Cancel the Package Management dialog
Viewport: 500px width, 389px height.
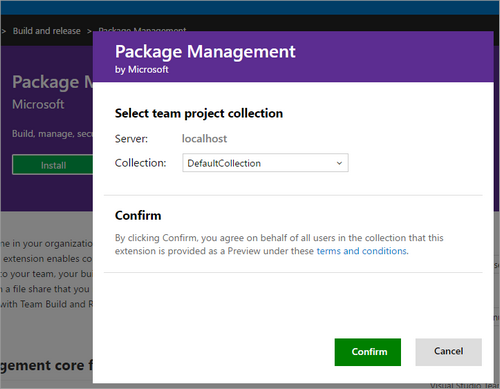[x=448, y=352]
